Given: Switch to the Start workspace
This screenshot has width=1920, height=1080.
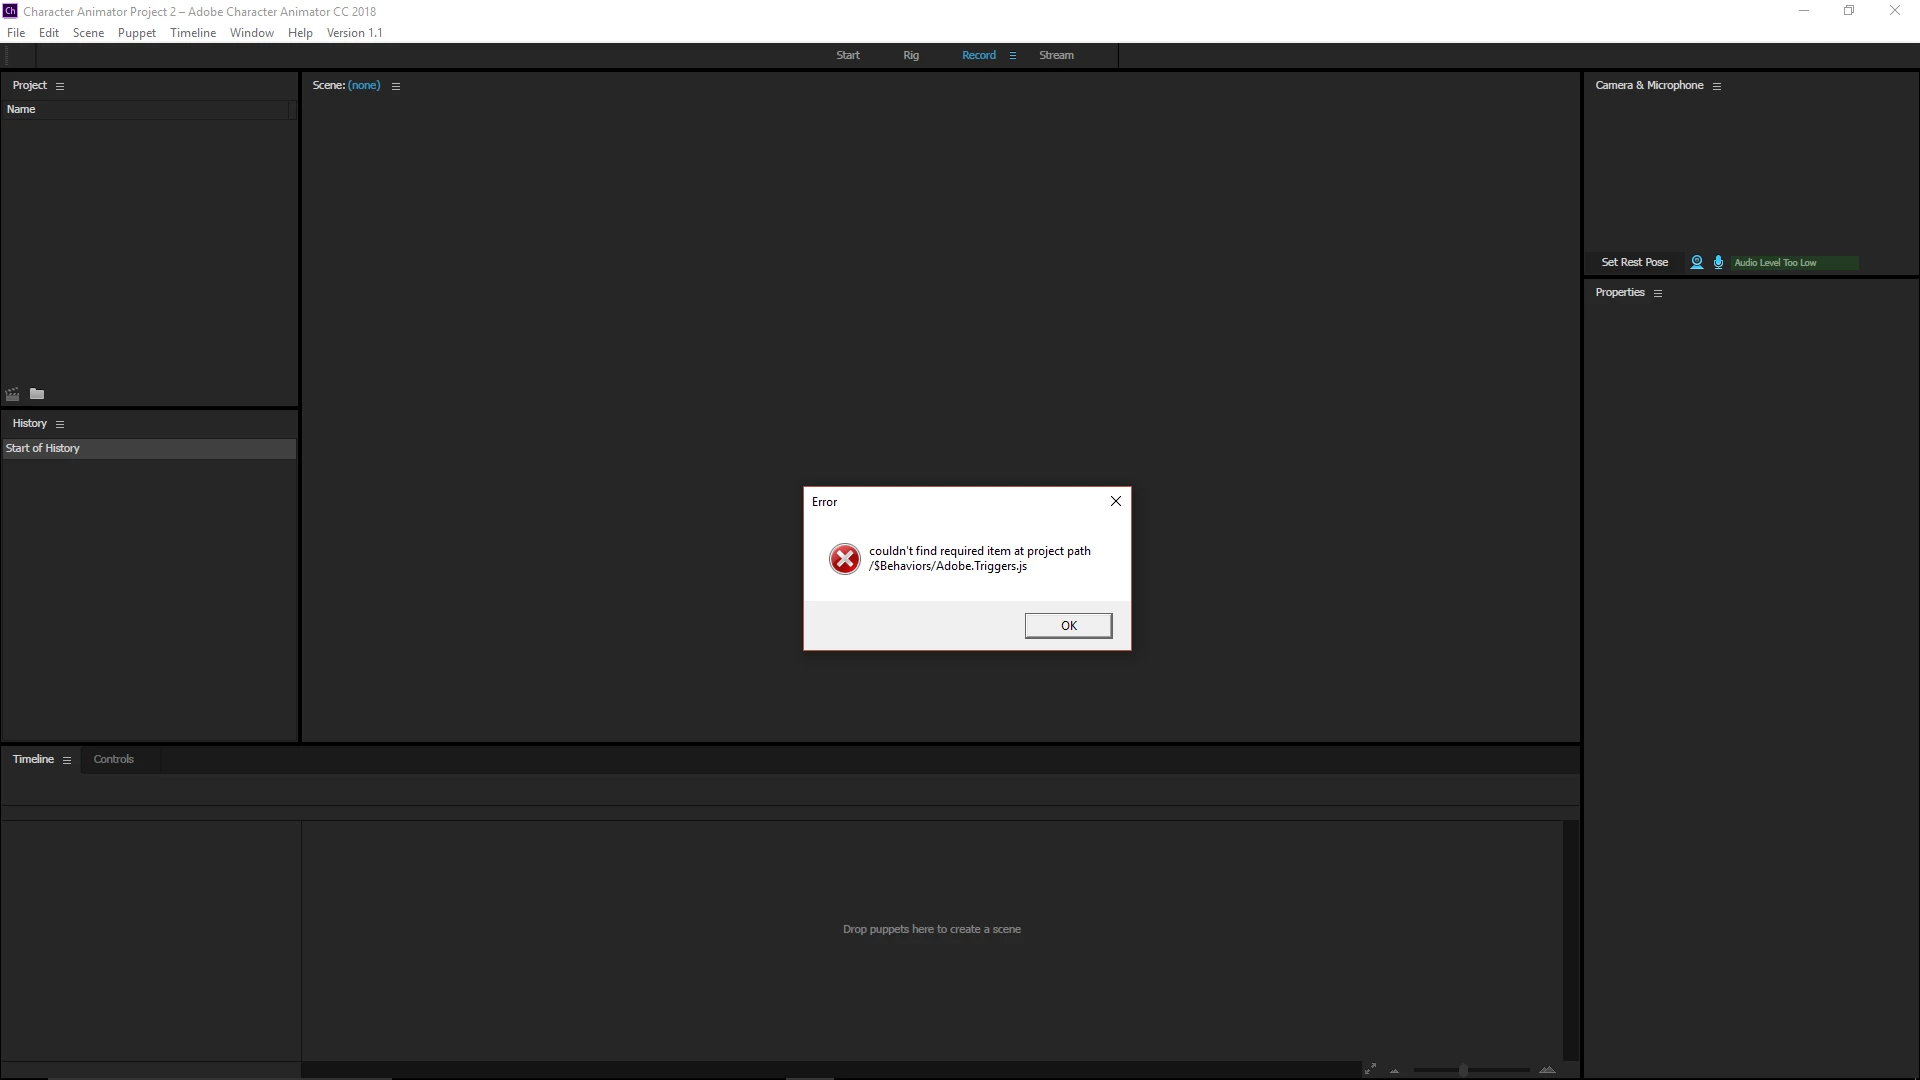Looking at the screenshot, I should tap(848, 55).
